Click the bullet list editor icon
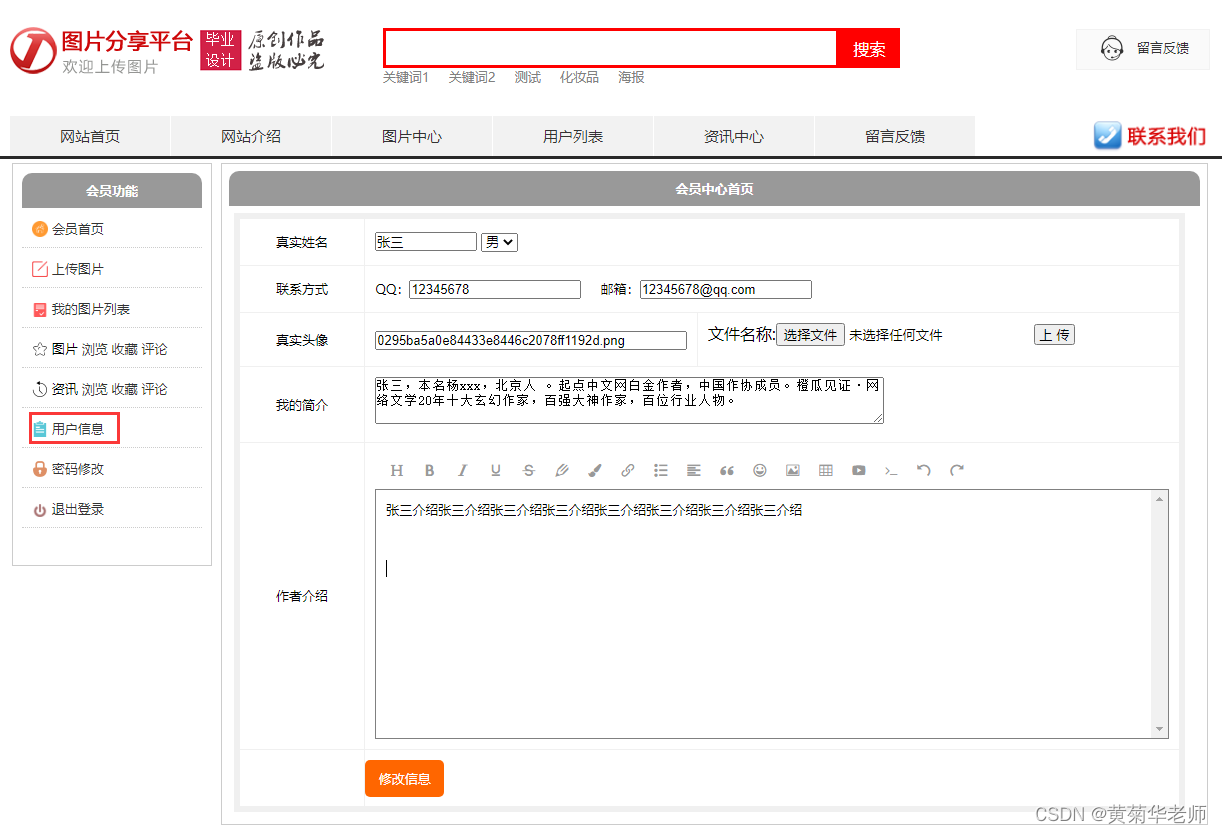Image resolution: width=1222 pixels, height=834 pixels. (661, 470)
